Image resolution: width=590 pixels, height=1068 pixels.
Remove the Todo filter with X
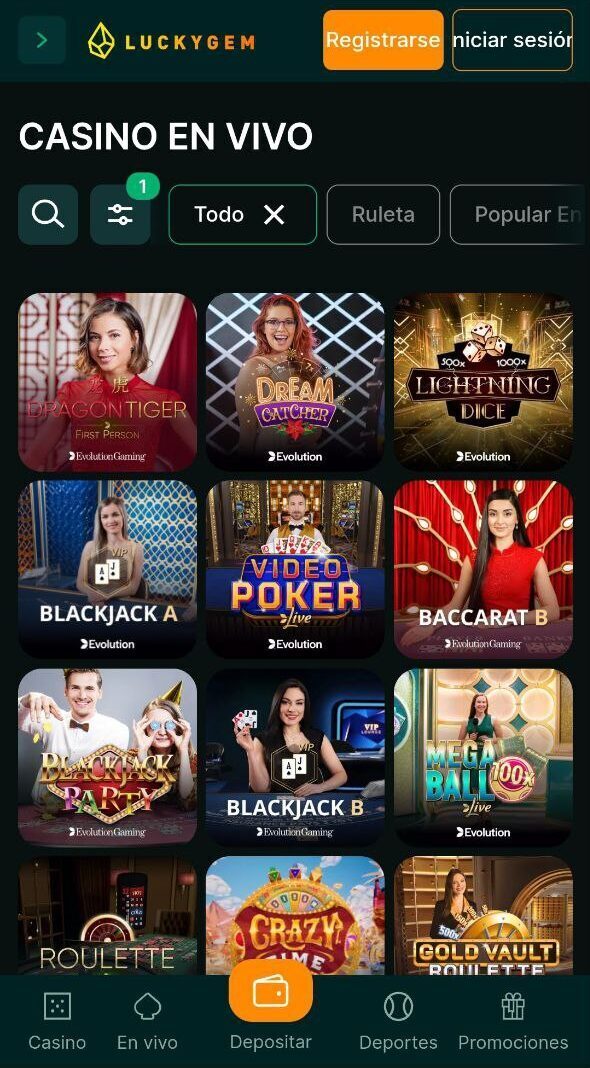click(274, 215)
